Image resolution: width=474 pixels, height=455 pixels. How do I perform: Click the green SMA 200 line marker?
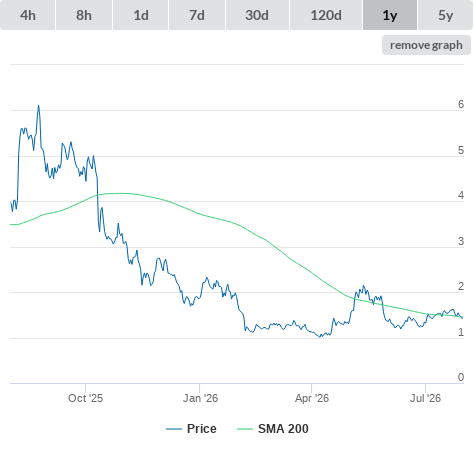click(x=245, y=429)
